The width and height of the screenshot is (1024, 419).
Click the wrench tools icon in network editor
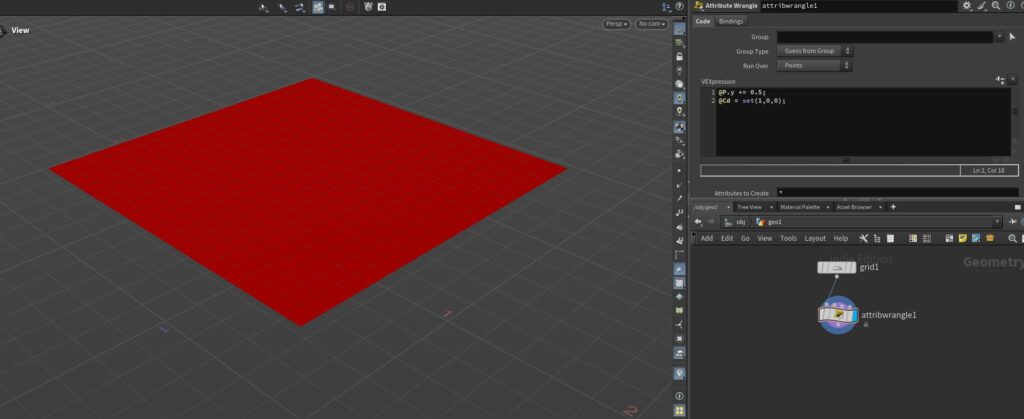pos(863,238)
